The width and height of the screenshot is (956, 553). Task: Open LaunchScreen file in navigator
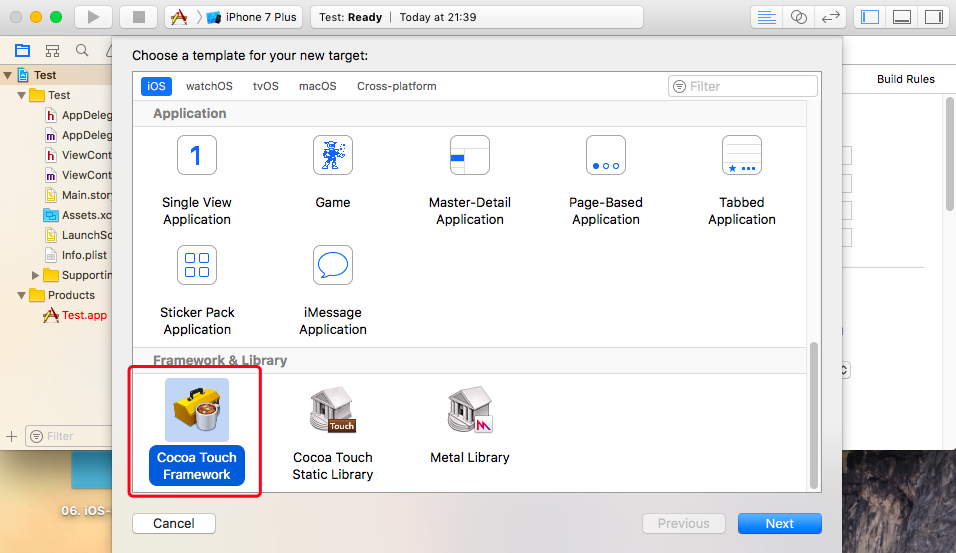(79, 235)
